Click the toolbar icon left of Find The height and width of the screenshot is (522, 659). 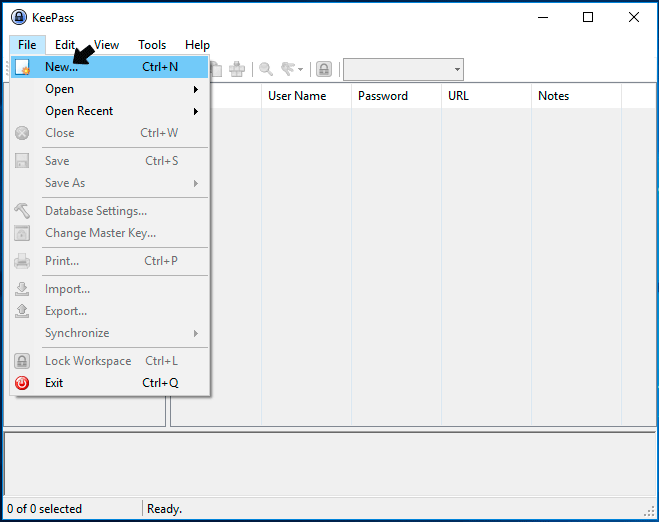[237, 69]
